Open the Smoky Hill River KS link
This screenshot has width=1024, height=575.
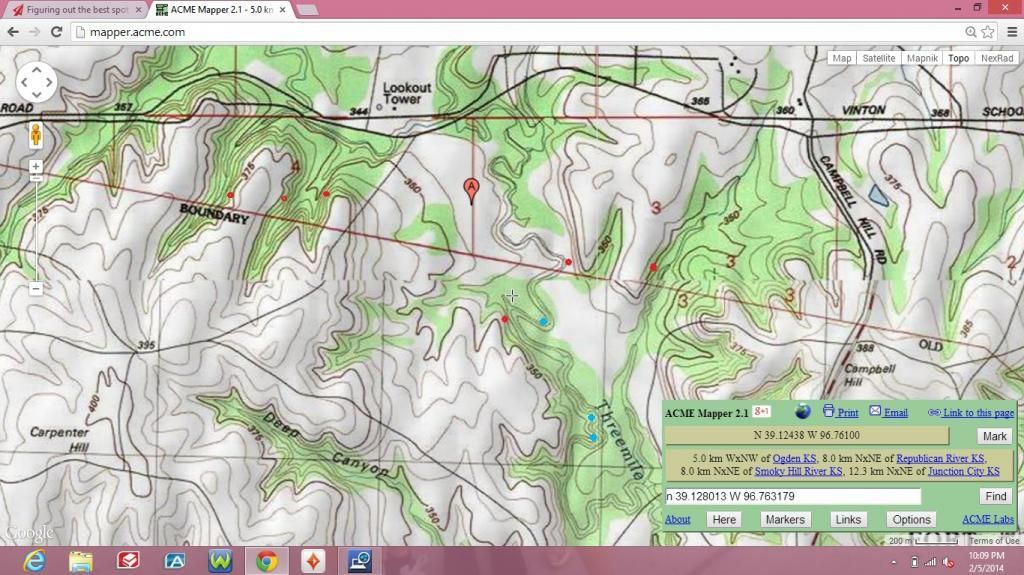click(798, 471)
